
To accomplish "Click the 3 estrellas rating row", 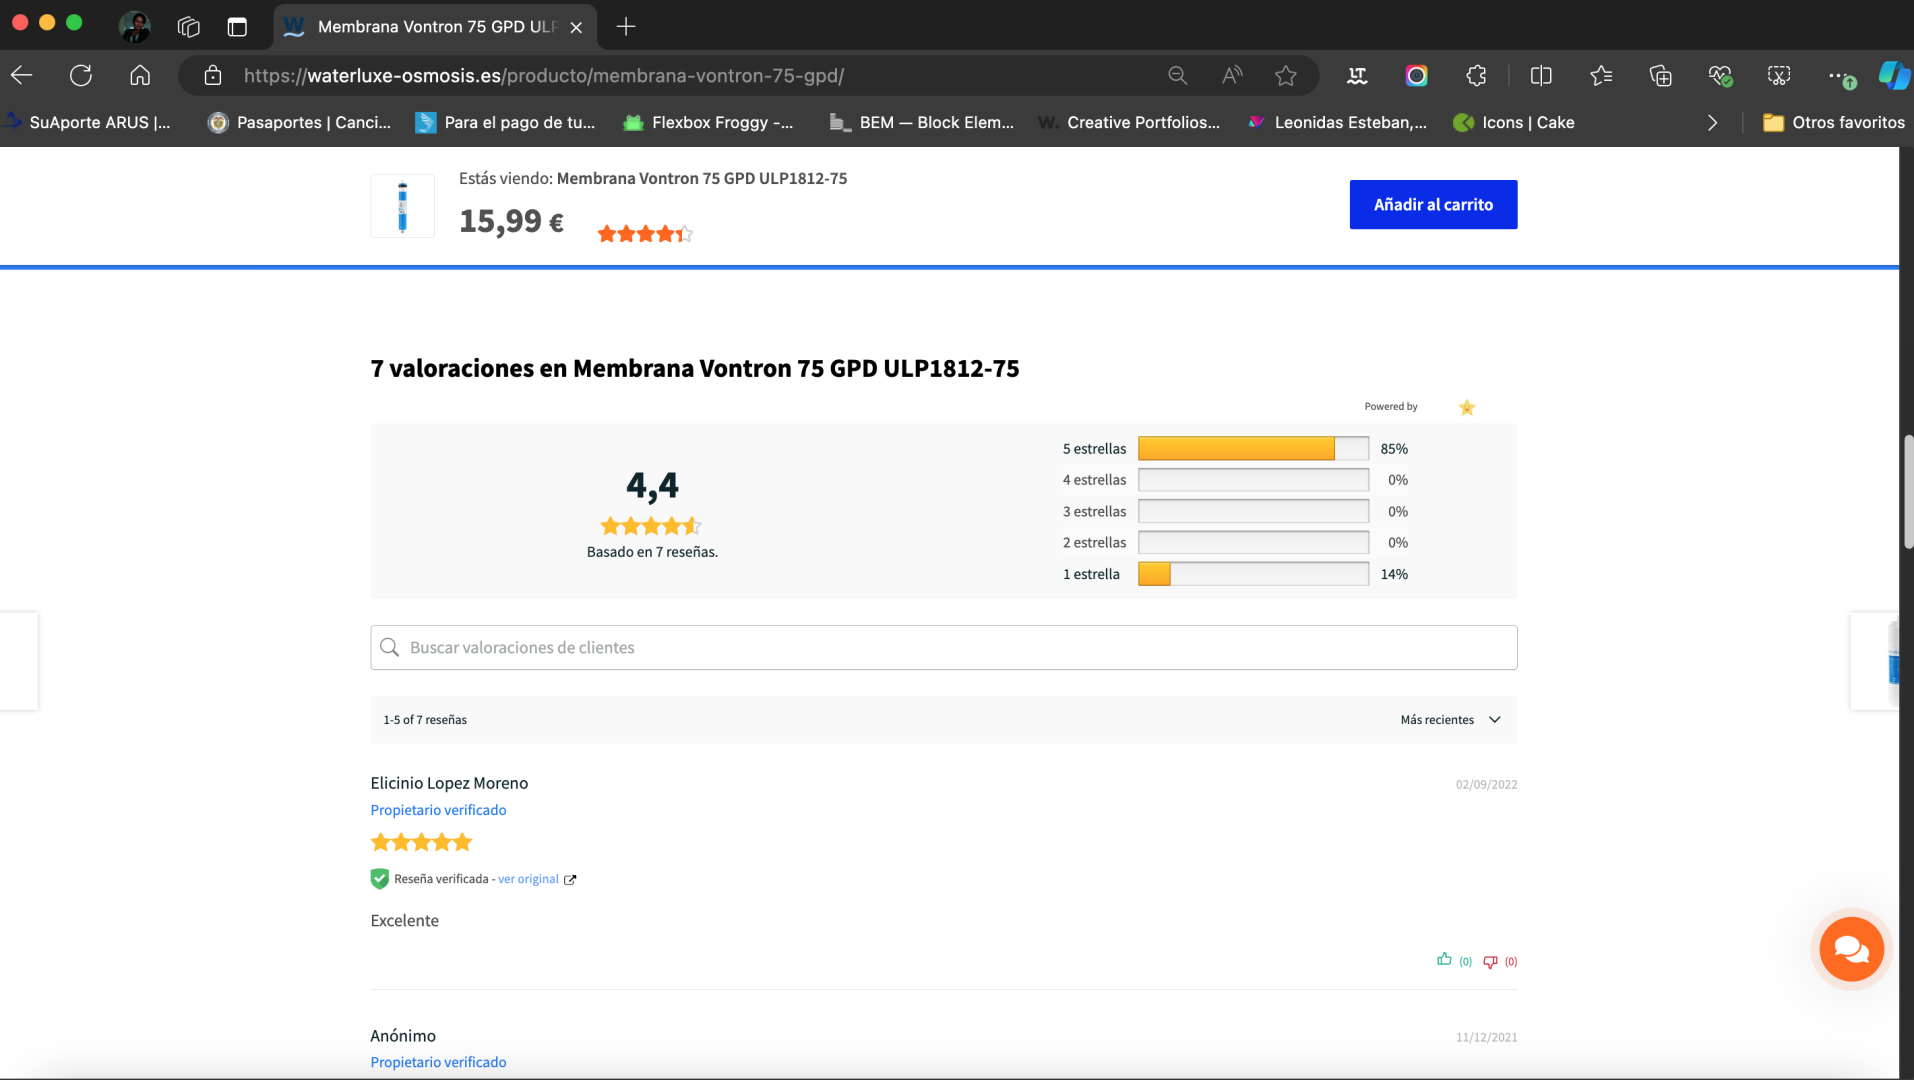I will pyautogui.click(x=1235, y=511).
